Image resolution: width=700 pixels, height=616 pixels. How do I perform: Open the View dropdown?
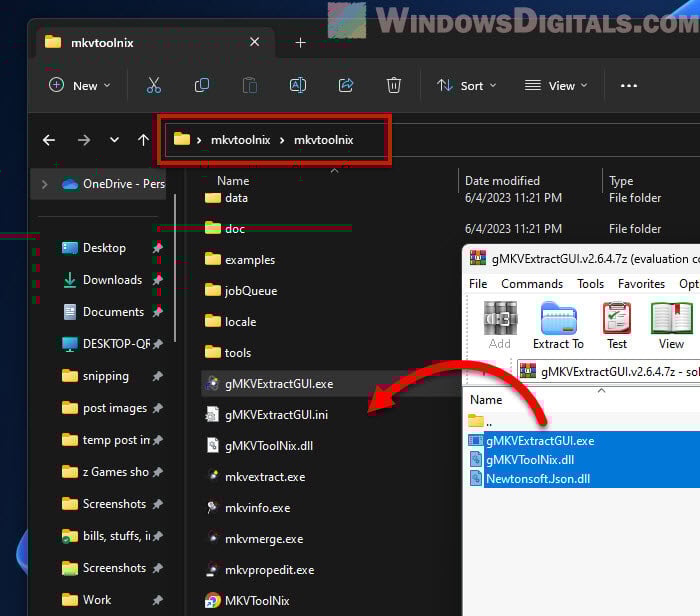(556, 85)
